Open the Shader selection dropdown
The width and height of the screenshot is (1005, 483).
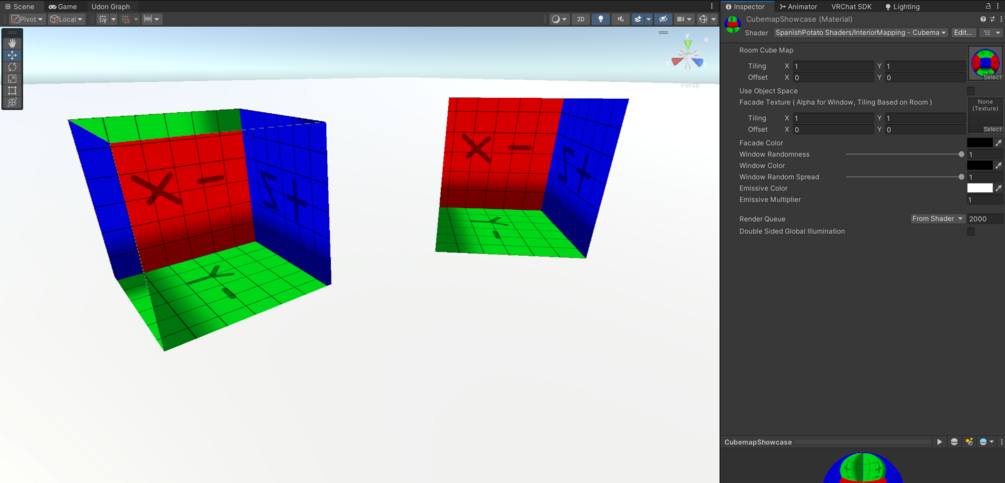[x=861, y=32]
